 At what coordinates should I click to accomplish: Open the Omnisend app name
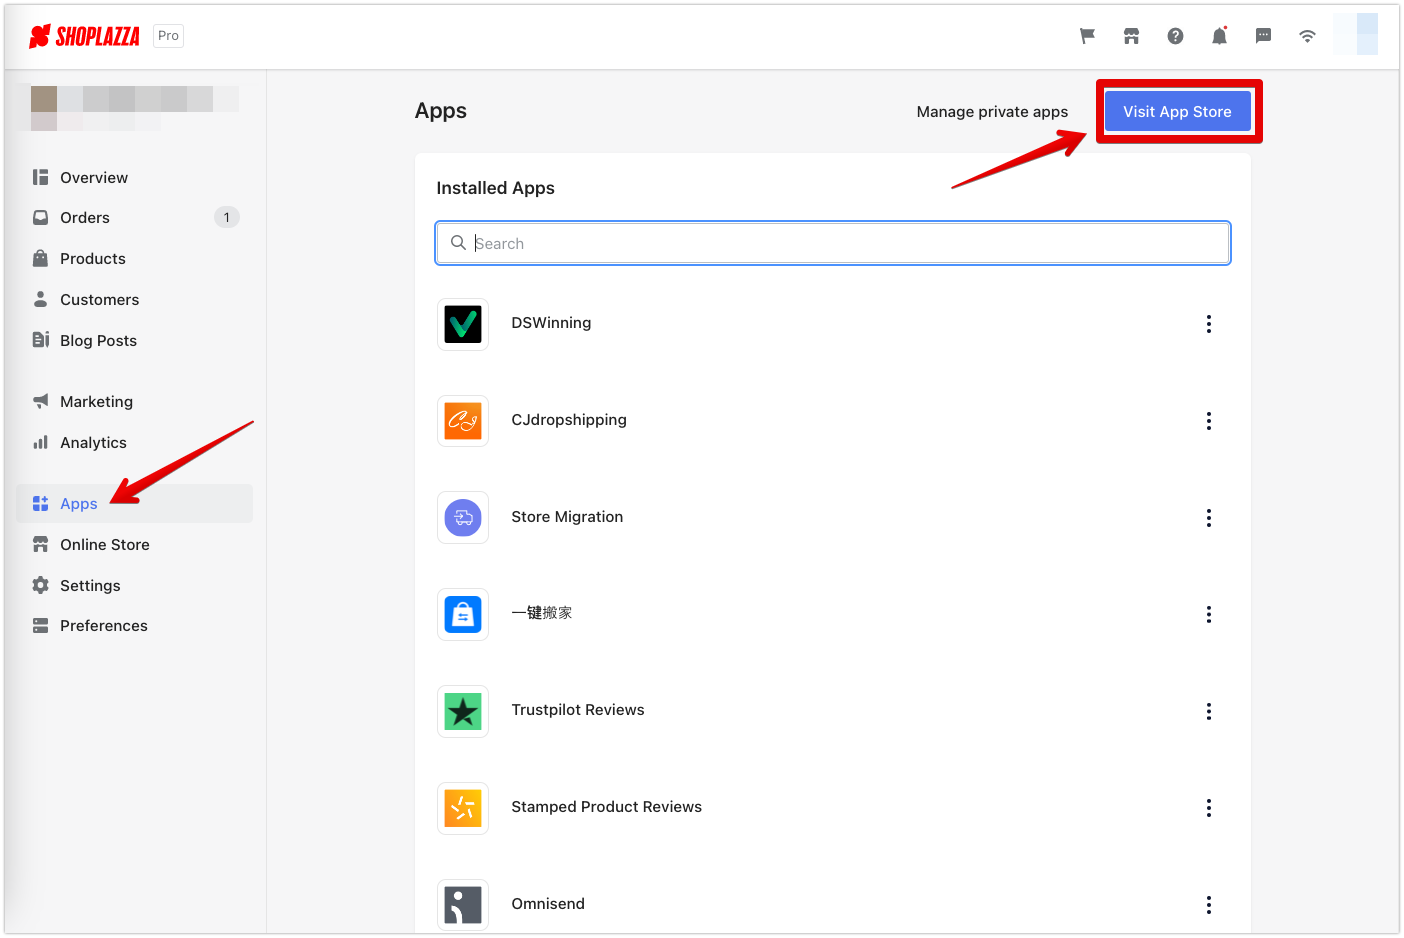click(548, 904)
